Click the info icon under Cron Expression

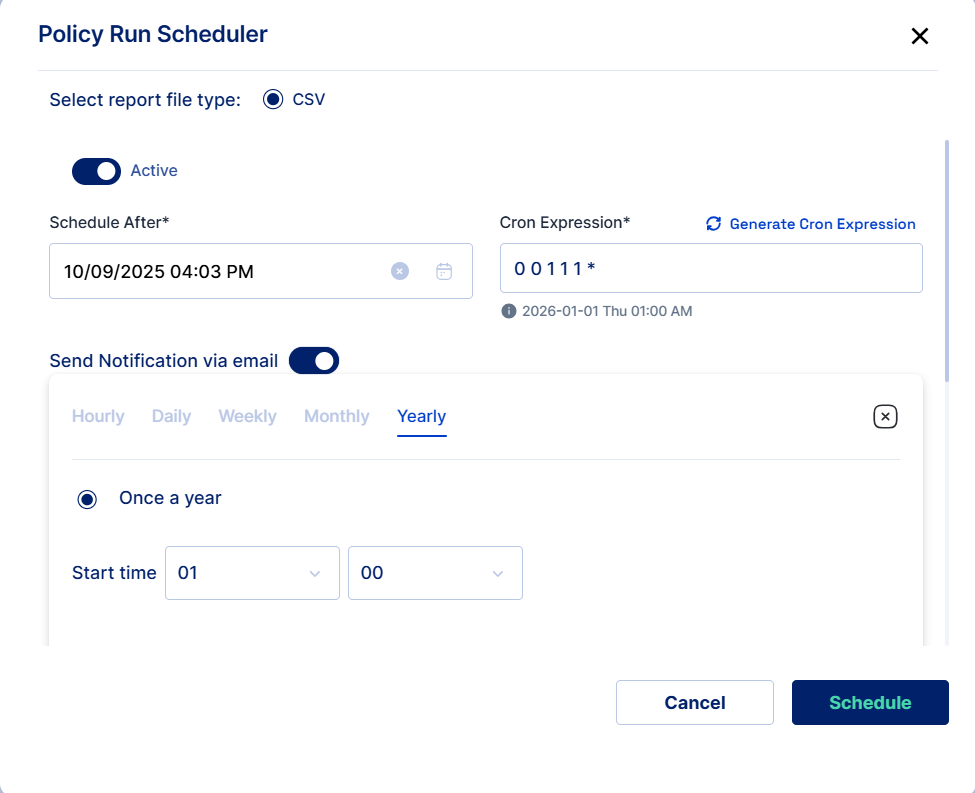pos(508,311)
